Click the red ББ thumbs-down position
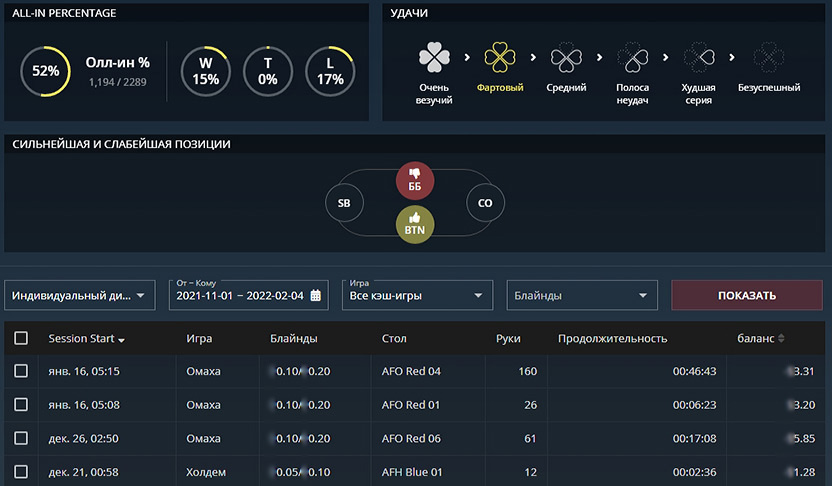 [415, 180]
